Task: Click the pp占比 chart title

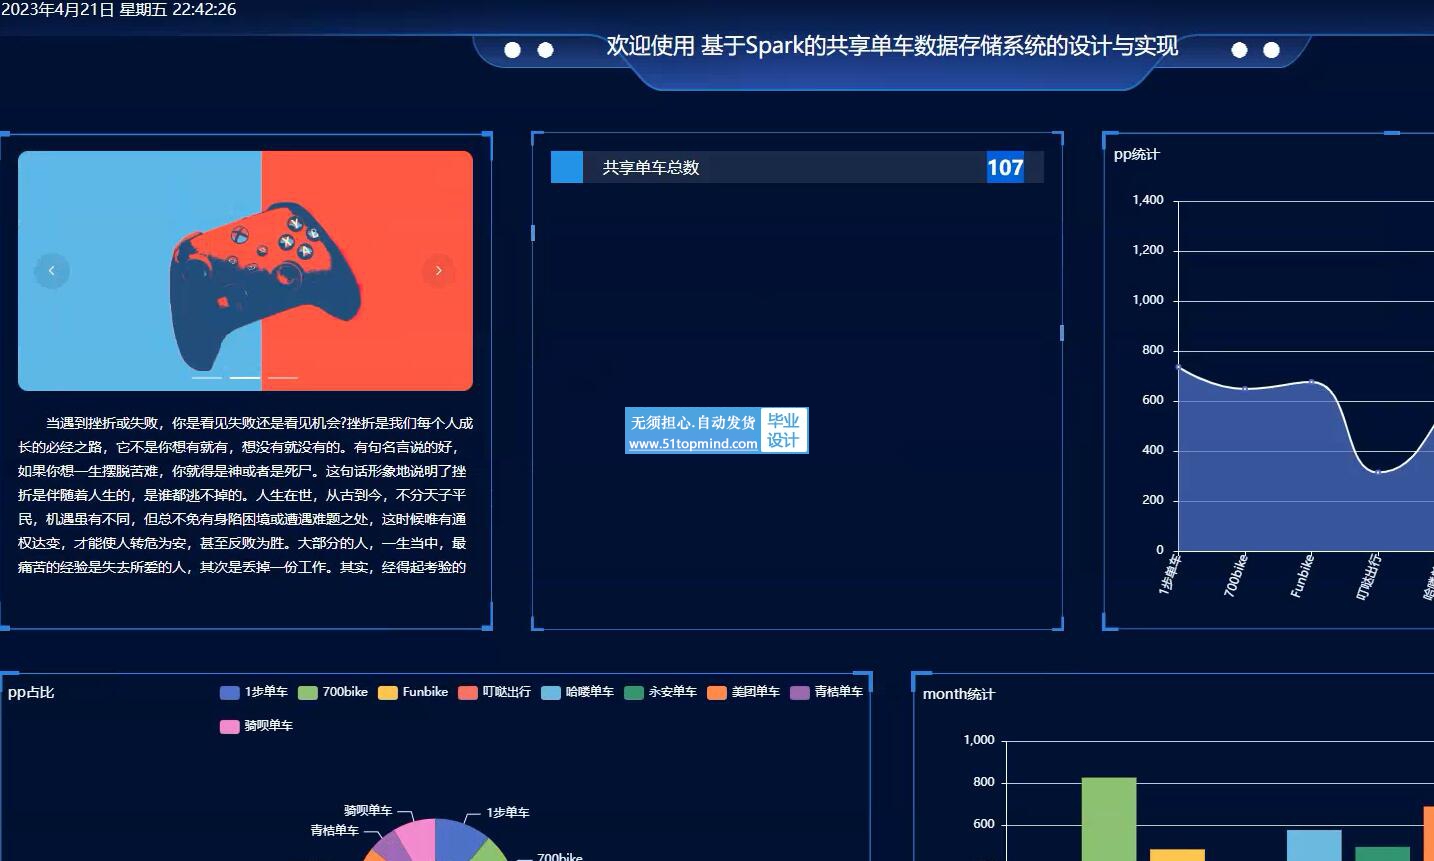Action: [x=31, y=692]
